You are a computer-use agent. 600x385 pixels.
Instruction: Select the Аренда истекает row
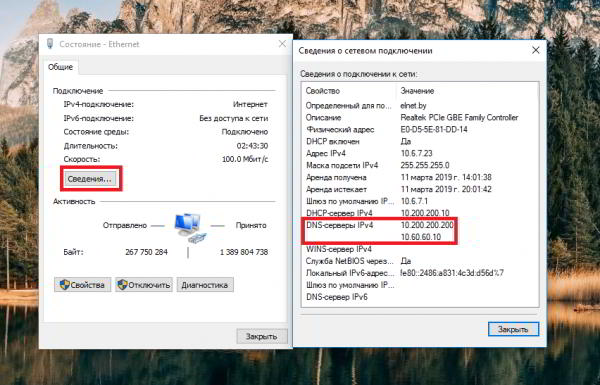coord(420,189)
